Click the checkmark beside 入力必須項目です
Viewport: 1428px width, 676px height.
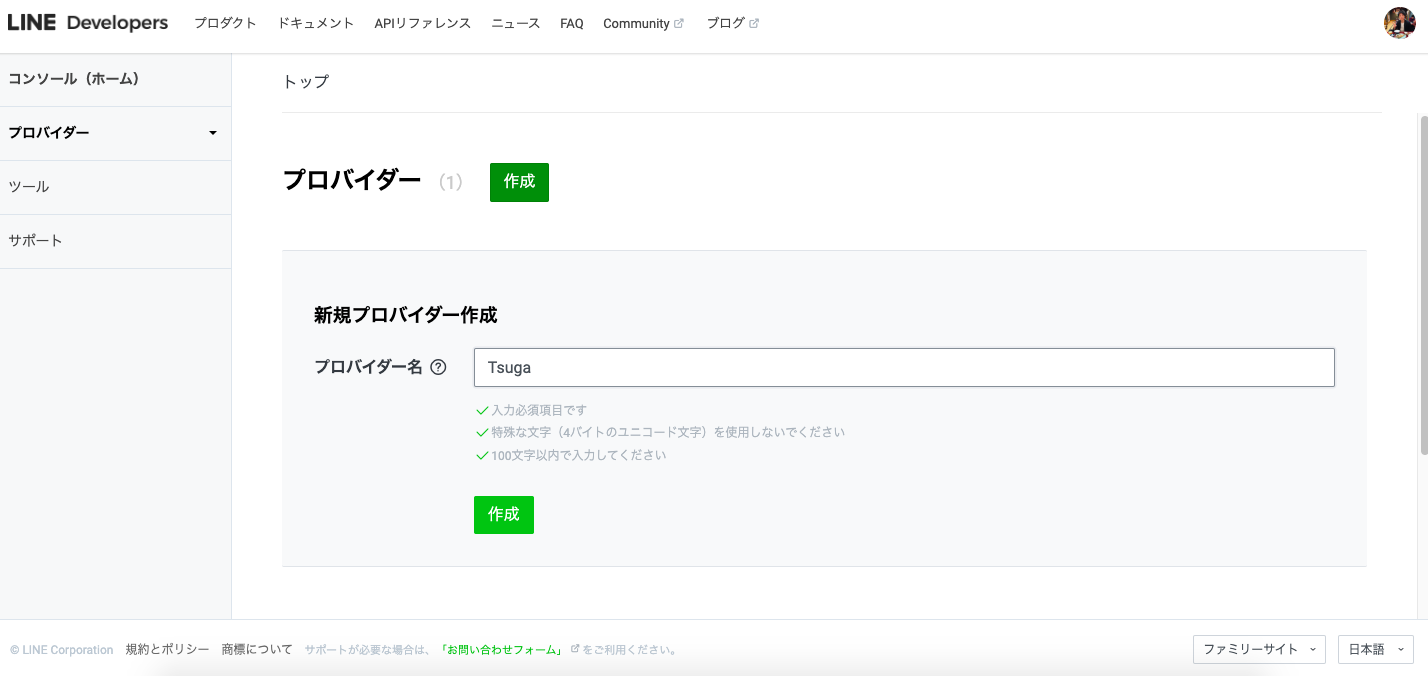coord(481,410)
